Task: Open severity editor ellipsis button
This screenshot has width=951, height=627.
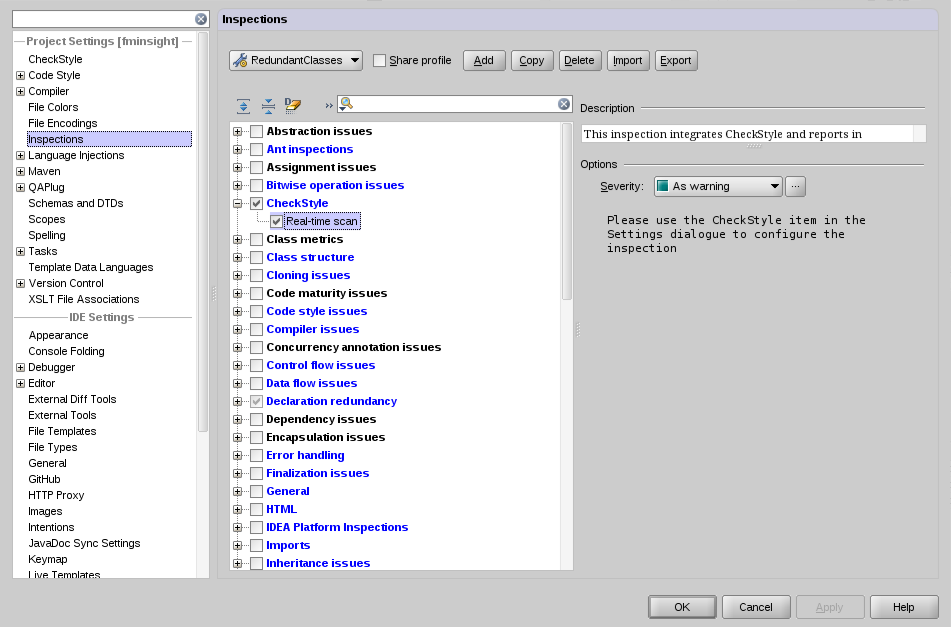Action: (x=795, y=186)
